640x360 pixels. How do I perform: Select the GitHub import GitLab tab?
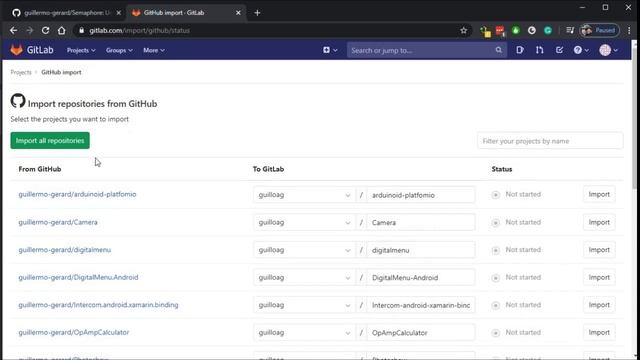(186, 13)
